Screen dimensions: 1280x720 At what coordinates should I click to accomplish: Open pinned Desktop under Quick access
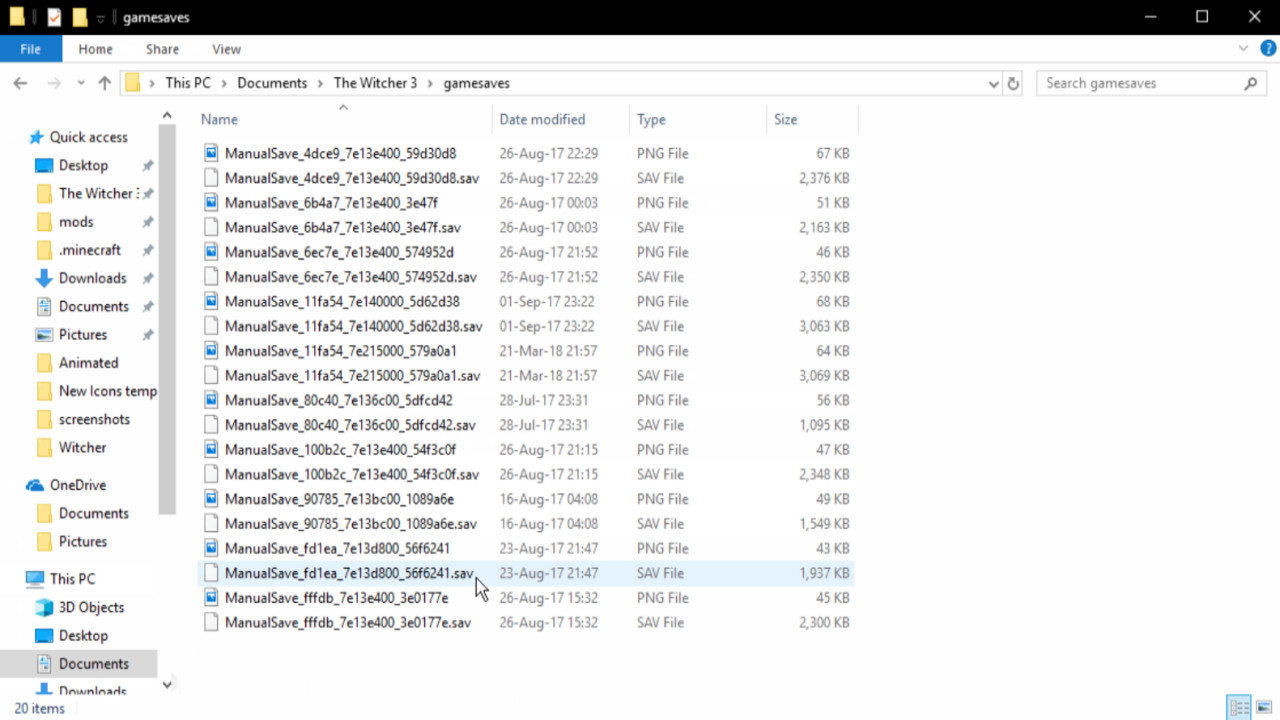click(x=83, y=165)
